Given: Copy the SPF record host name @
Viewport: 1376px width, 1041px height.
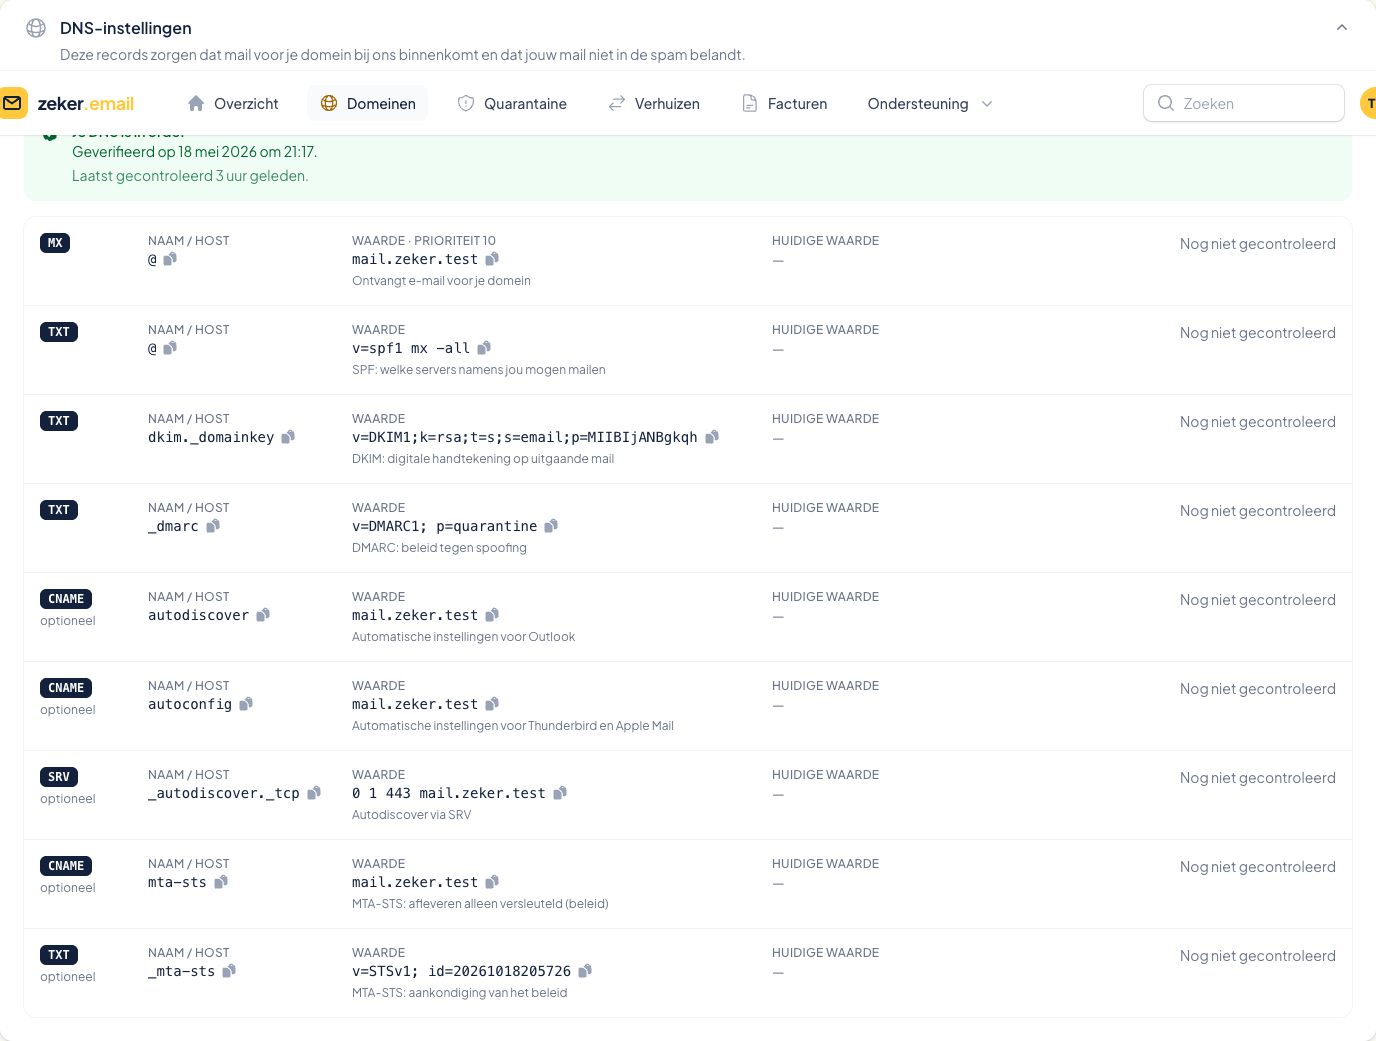Looking at the screenshot, I should pyautogui.click(x=170, y=348).
